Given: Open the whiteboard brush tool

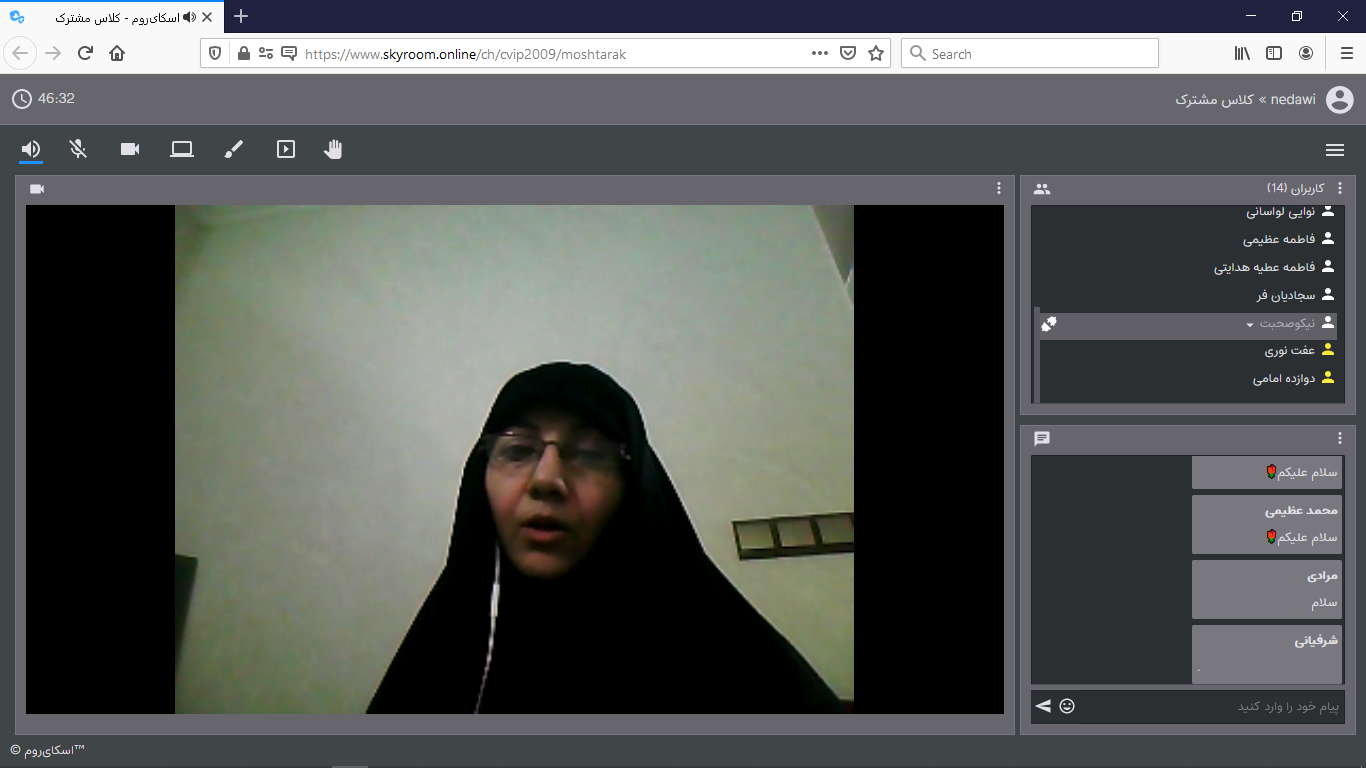Looking at the screenshot, I should pos(234,149).
